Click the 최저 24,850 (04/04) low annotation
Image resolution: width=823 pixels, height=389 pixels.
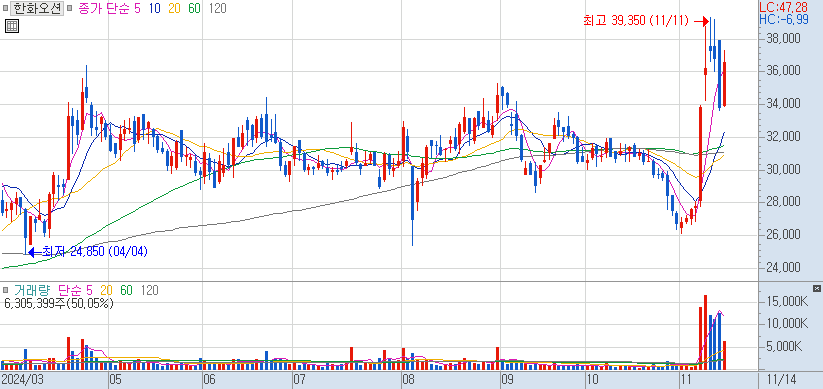pyautogui.click(x=94, y=252)
